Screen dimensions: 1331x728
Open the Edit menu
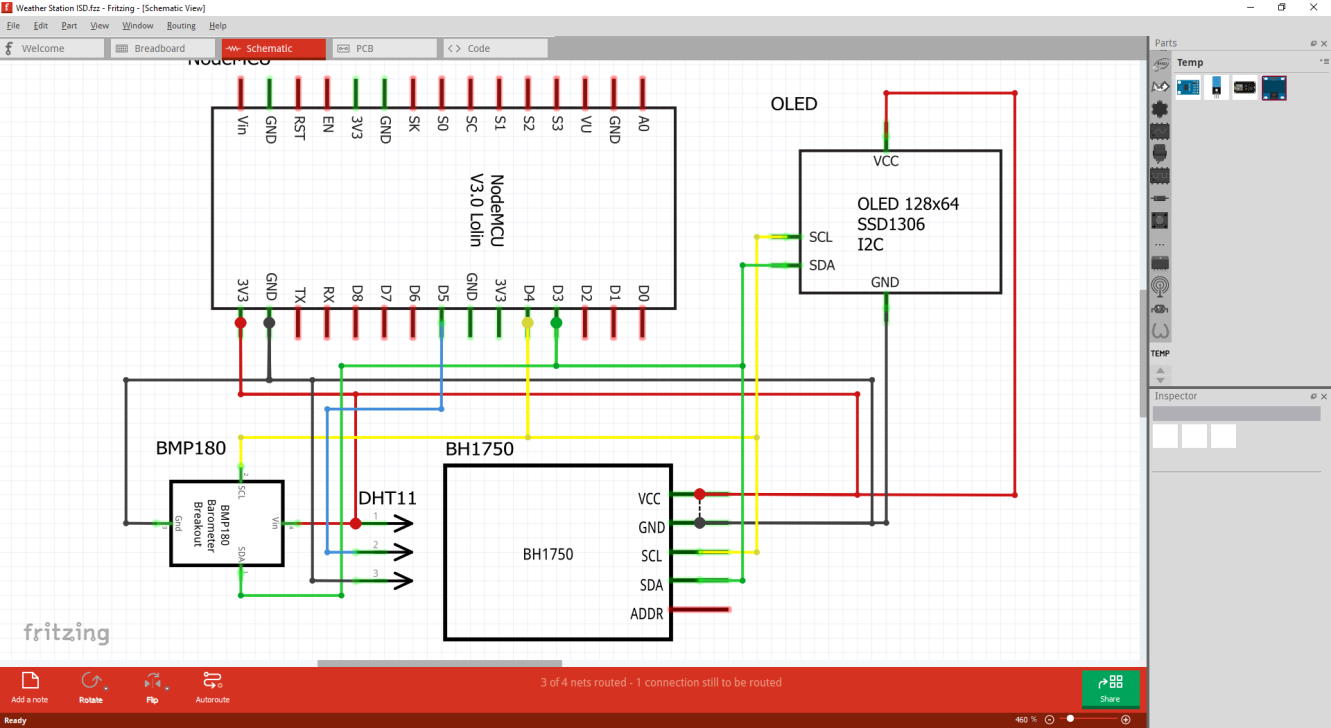(40, 25)
